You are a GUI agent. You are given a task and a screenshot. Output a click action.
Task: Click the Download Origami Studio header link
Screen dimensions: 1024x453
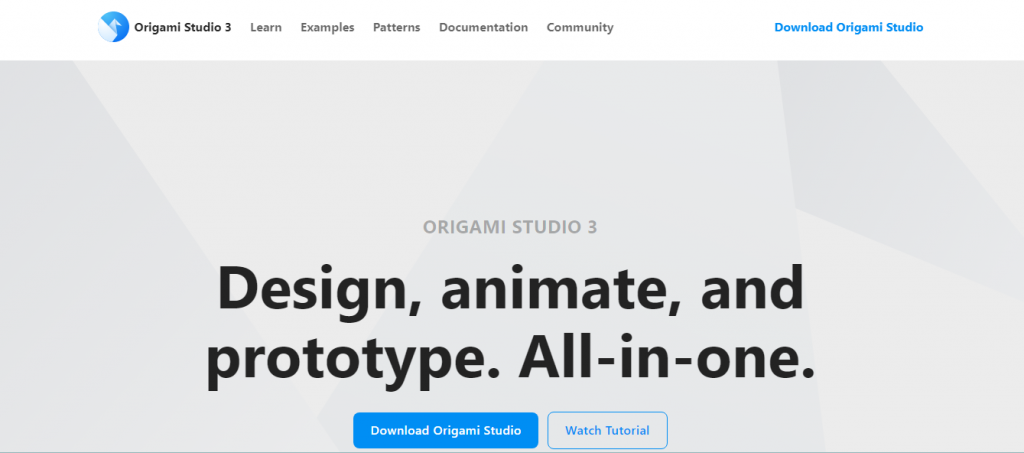coord(848,27)
